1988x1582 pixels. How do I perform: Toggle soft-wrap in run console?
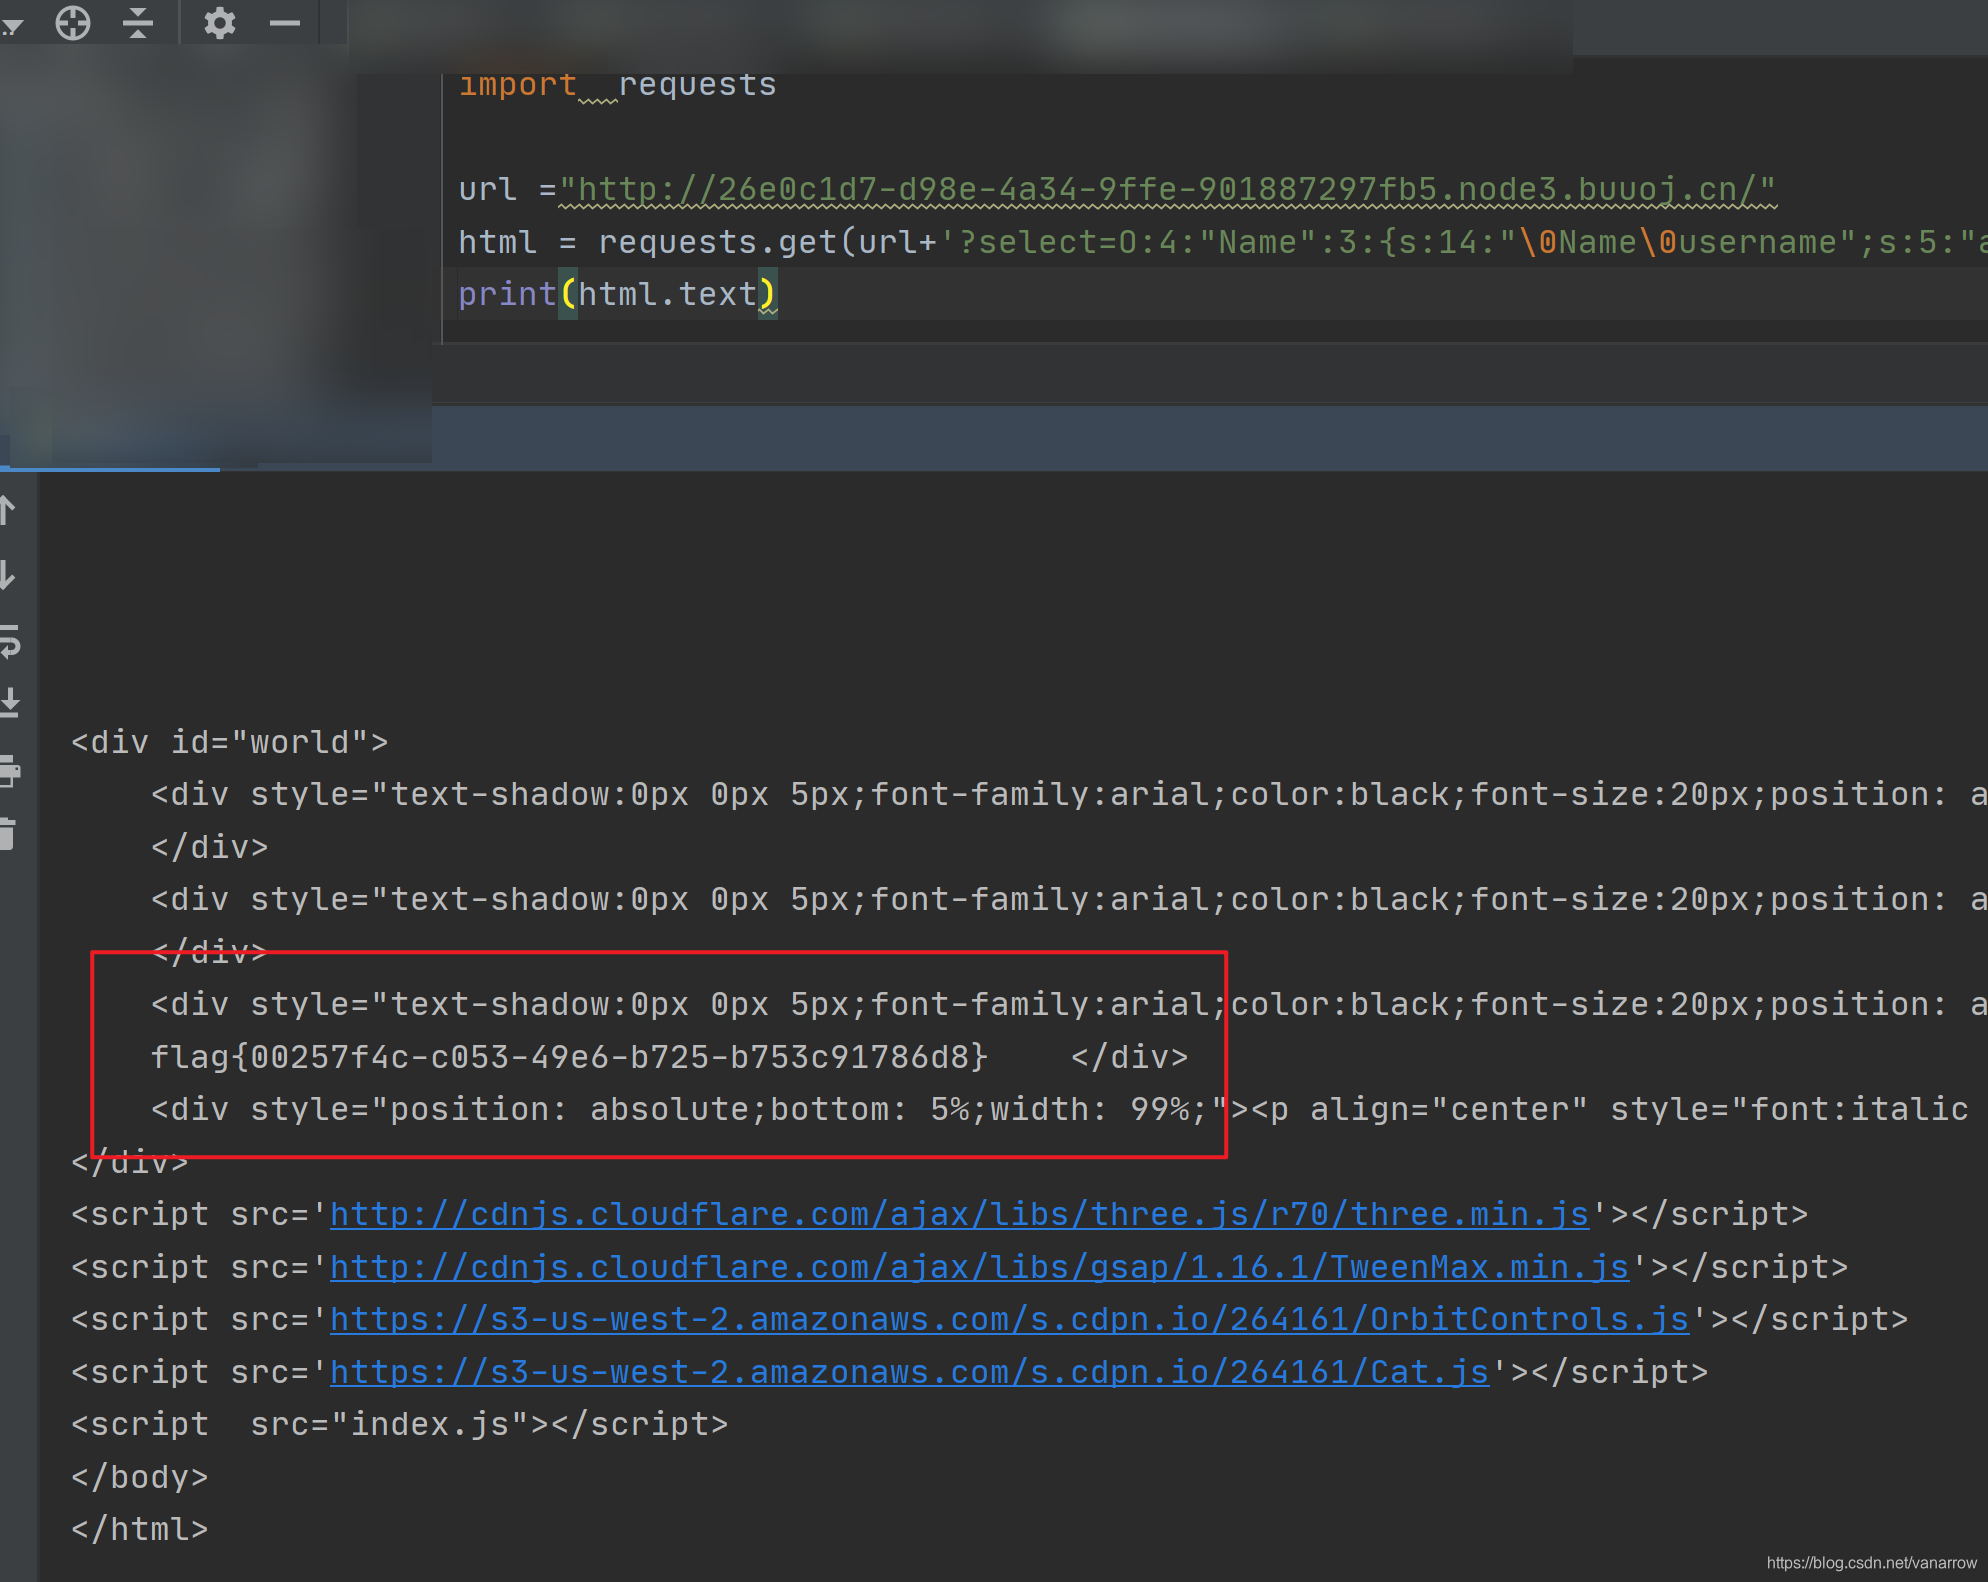click(x=10, y=641)
